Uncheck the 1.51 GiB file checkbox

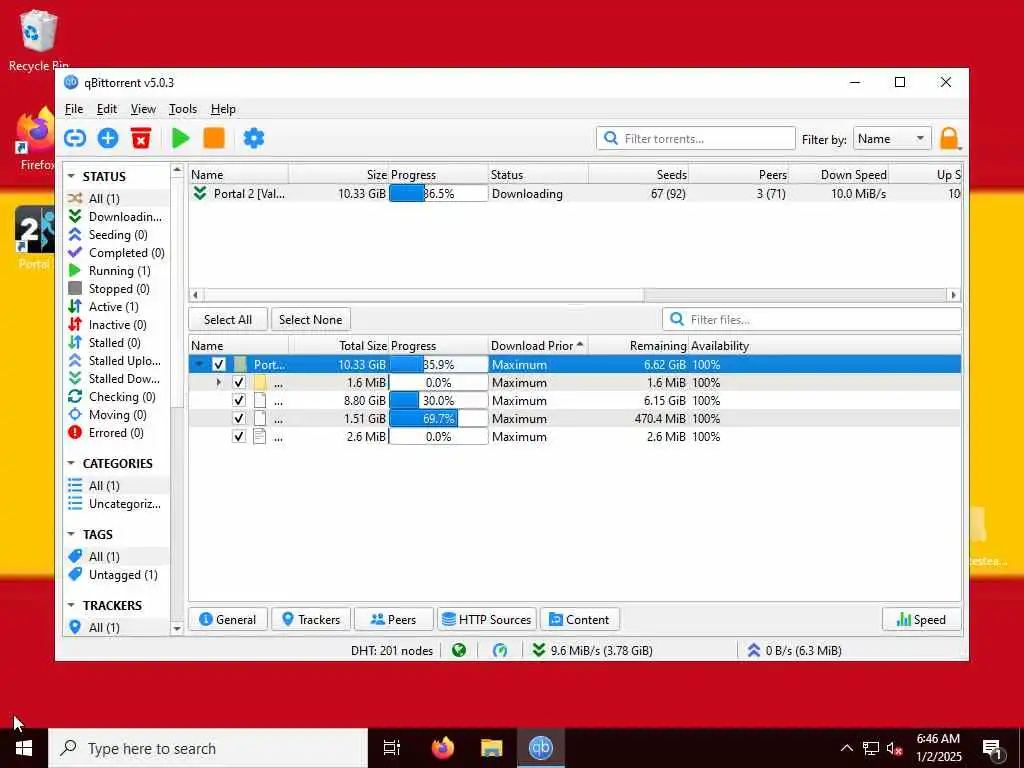[x=239, y=419]
